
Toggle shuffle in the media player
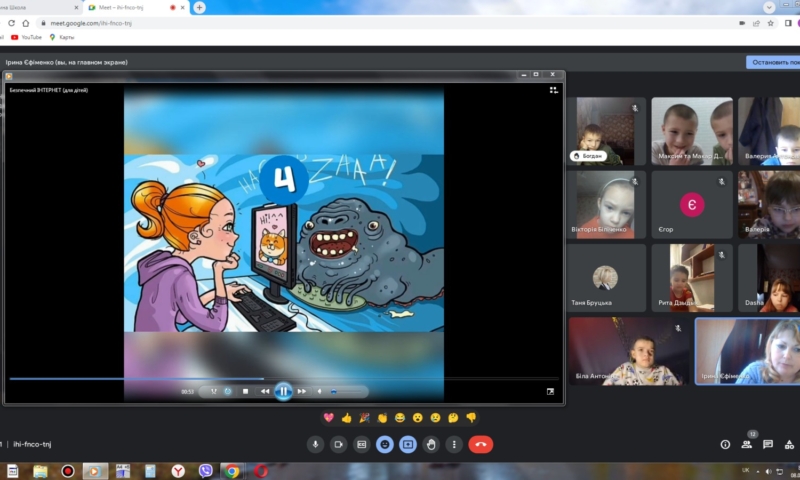[214, 391]
